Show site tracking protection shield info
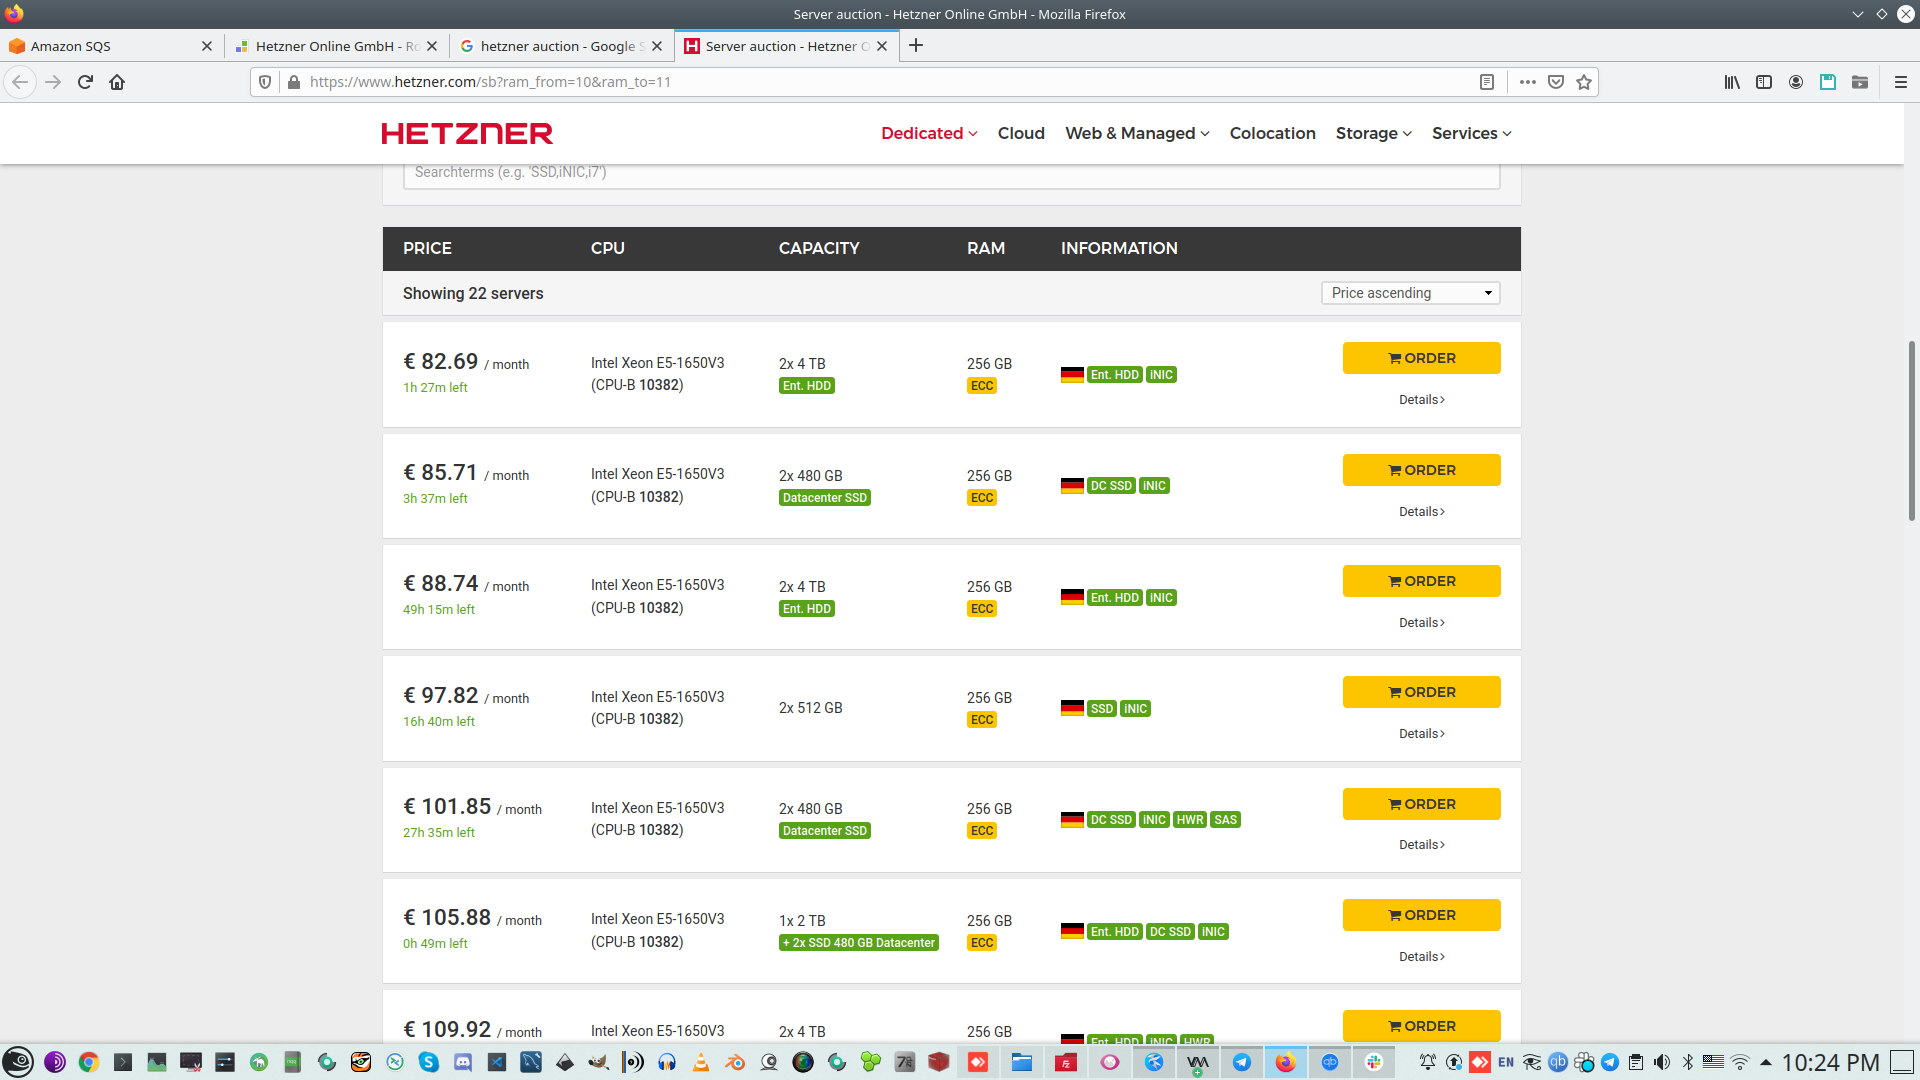This screenshot has width=1920, height=1080. tap(265, 82)
